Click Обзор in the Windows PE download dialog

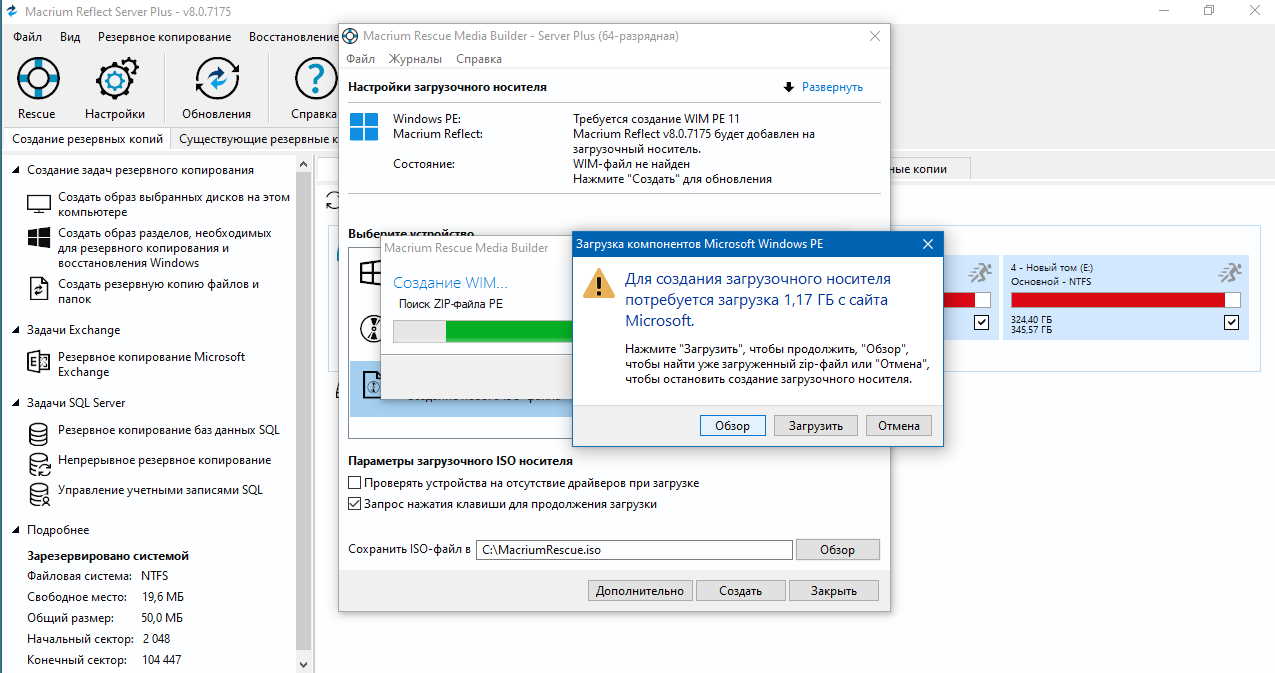pos(732,425)
